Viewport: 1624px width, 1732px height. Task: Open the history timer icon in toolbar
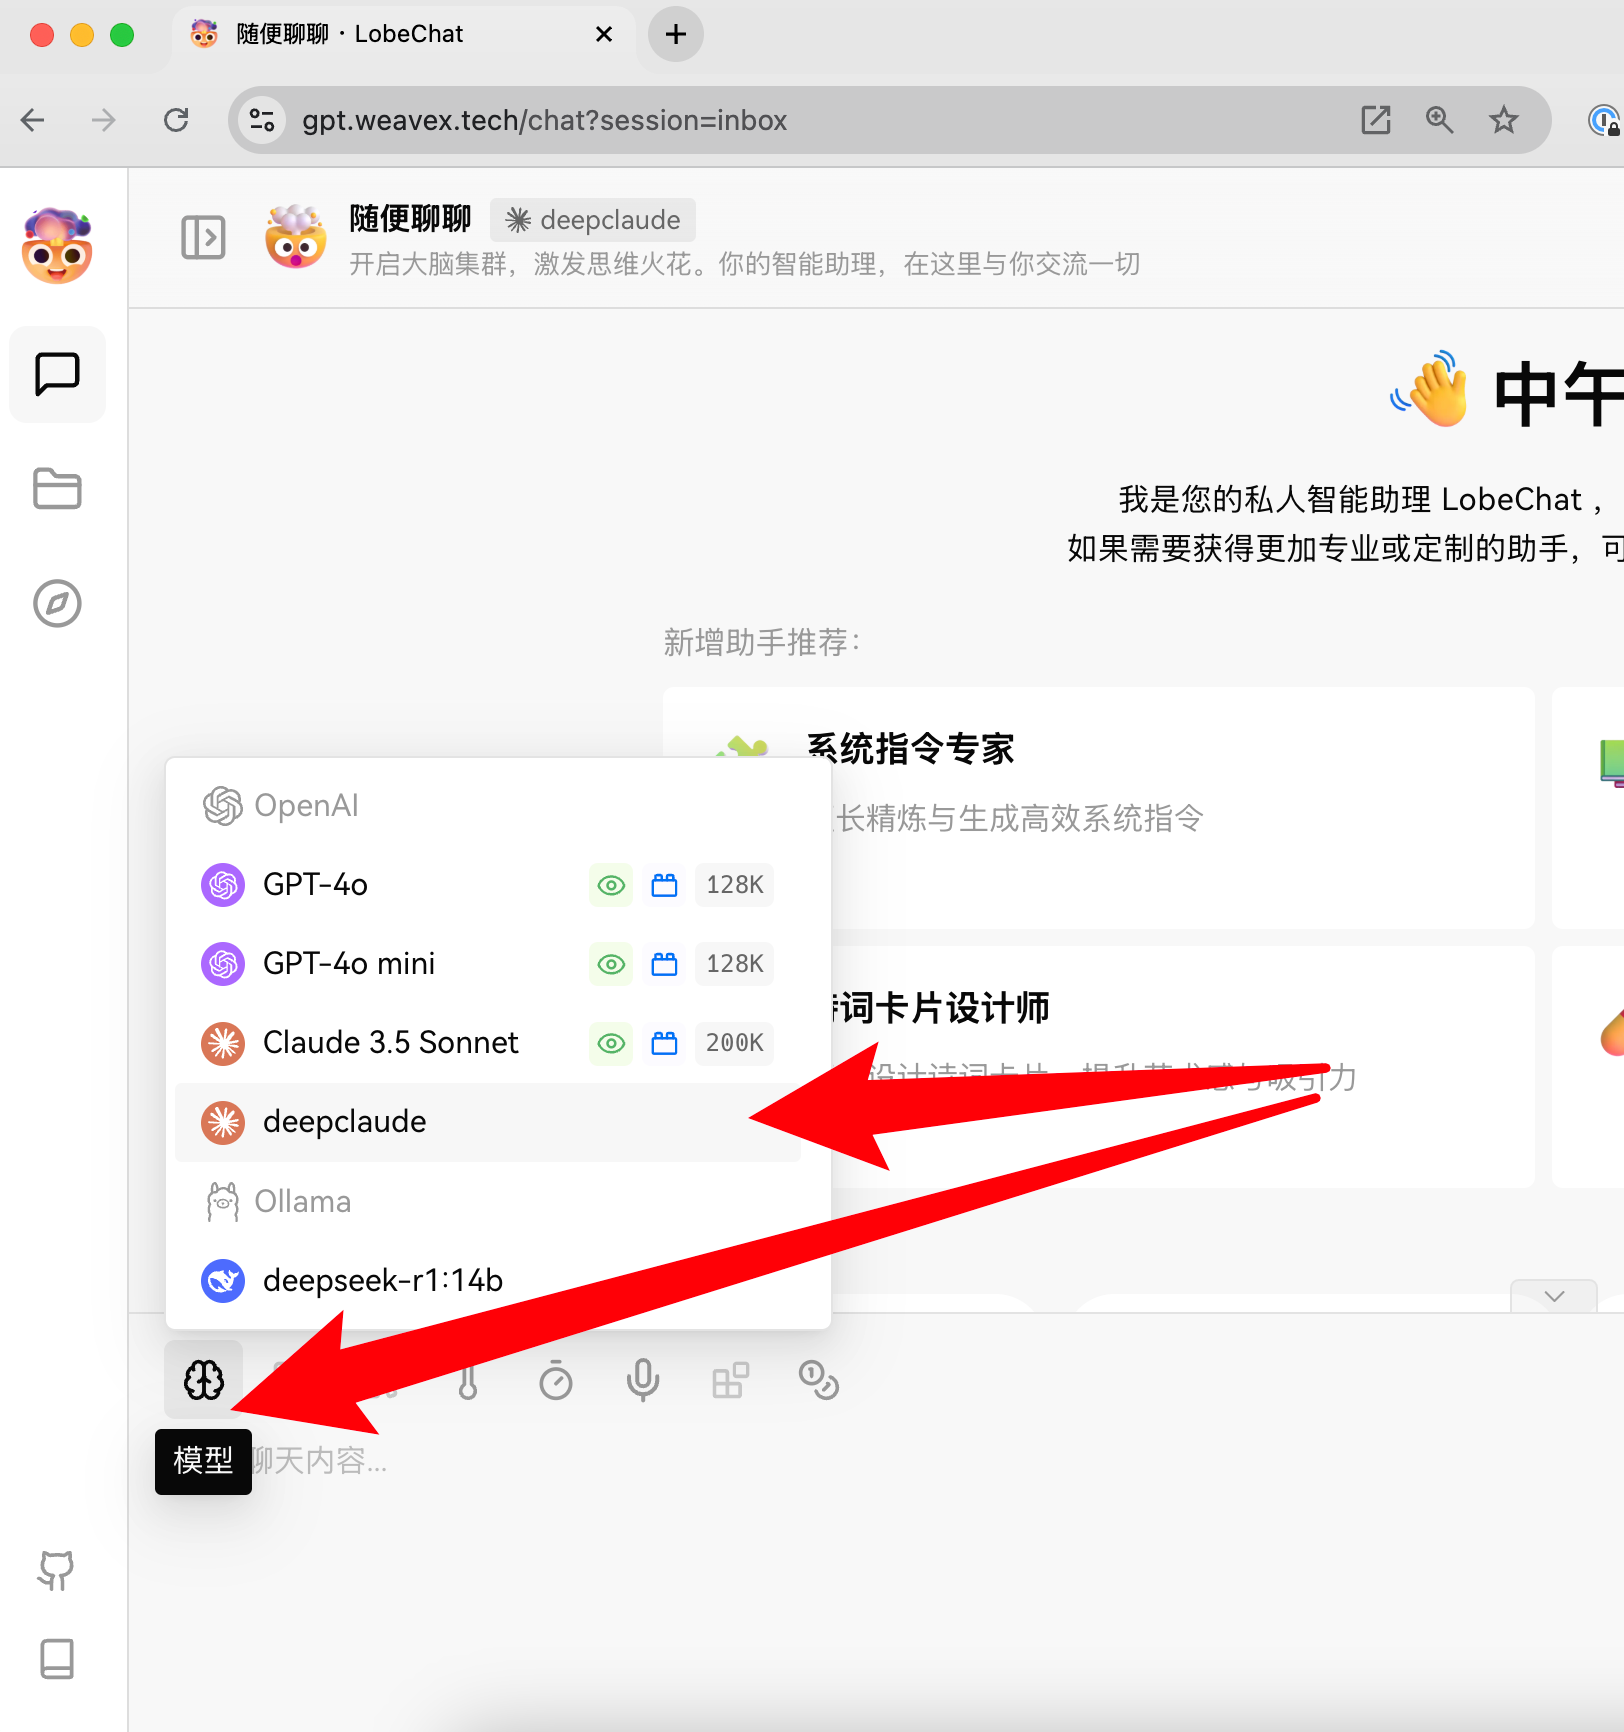[x=556, y=1381]
